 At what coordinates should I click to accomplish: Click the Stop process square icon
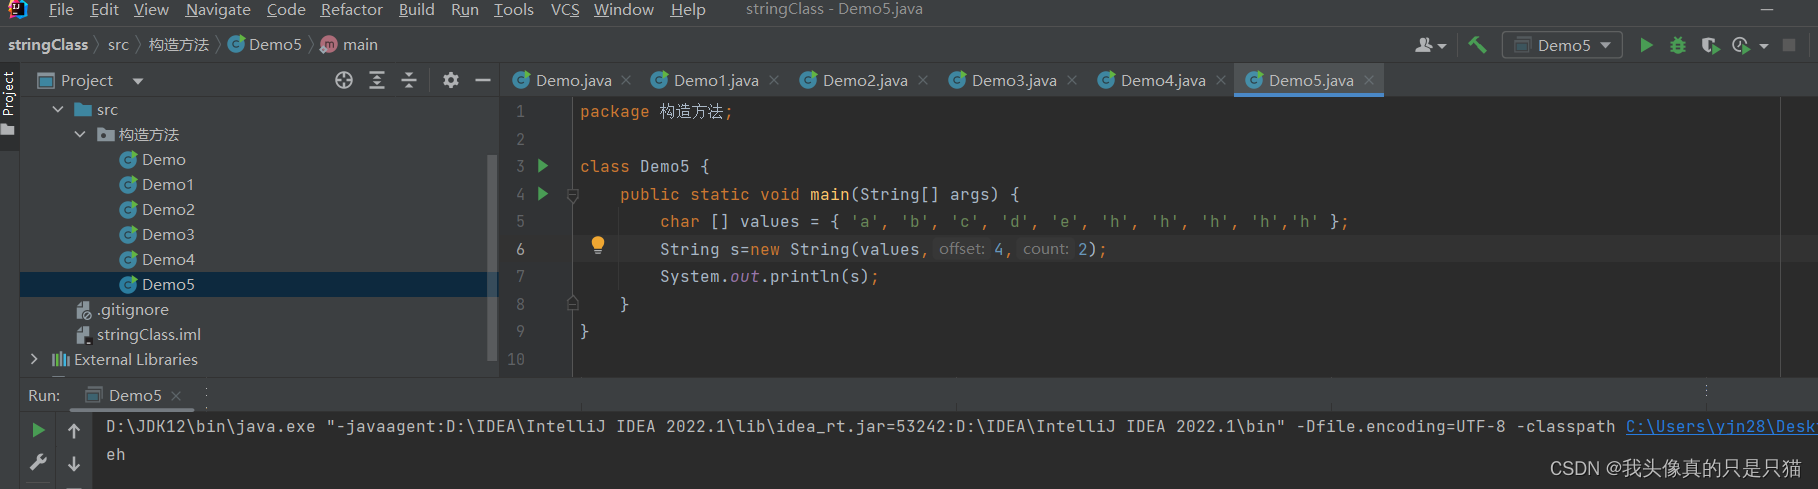point(1789,45)
